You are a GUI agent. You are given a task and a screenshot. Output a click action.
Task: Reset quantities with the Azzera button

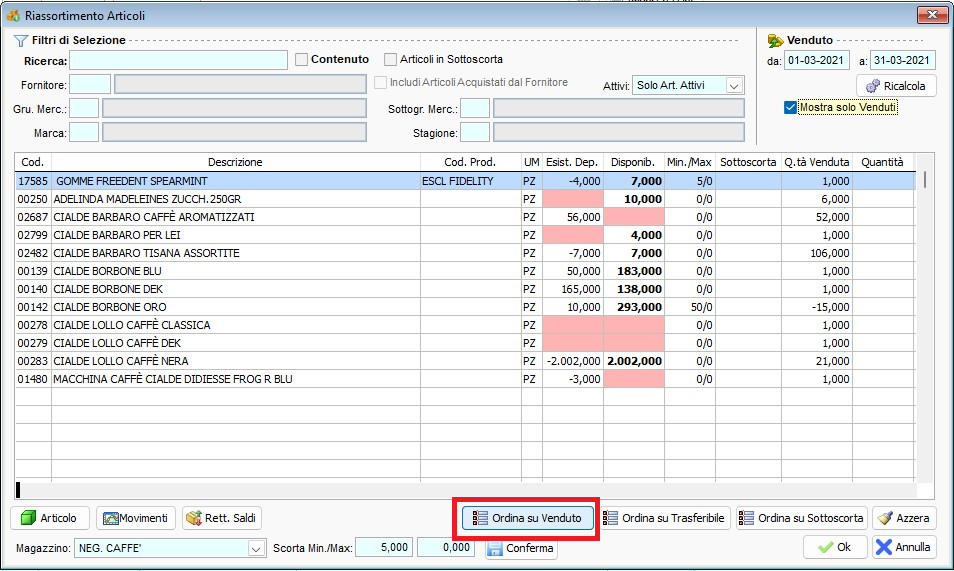(904, 518)
